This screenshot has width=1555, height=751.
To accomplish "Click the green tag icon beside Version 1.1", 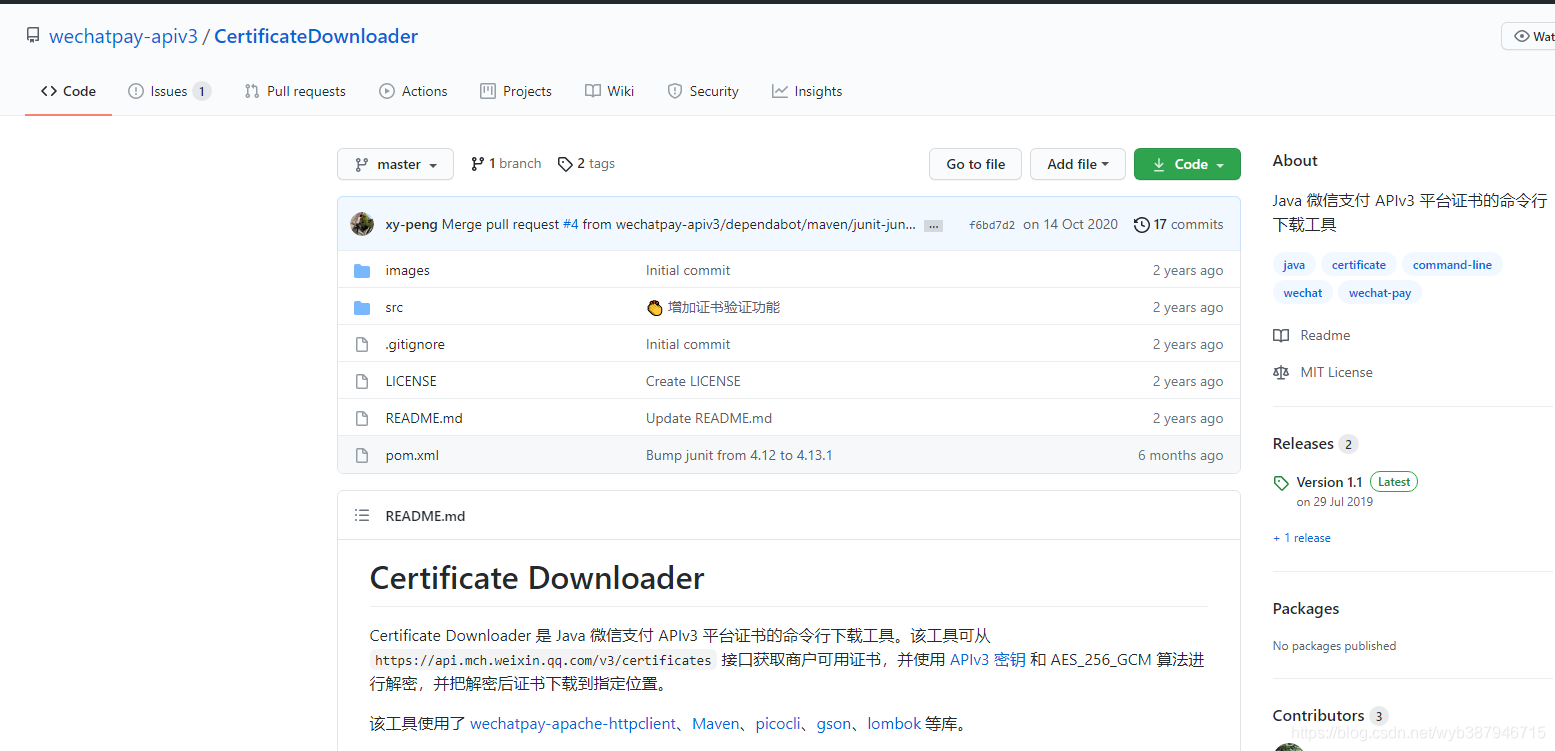I will pyautogui.click(x=1281, y=483).
